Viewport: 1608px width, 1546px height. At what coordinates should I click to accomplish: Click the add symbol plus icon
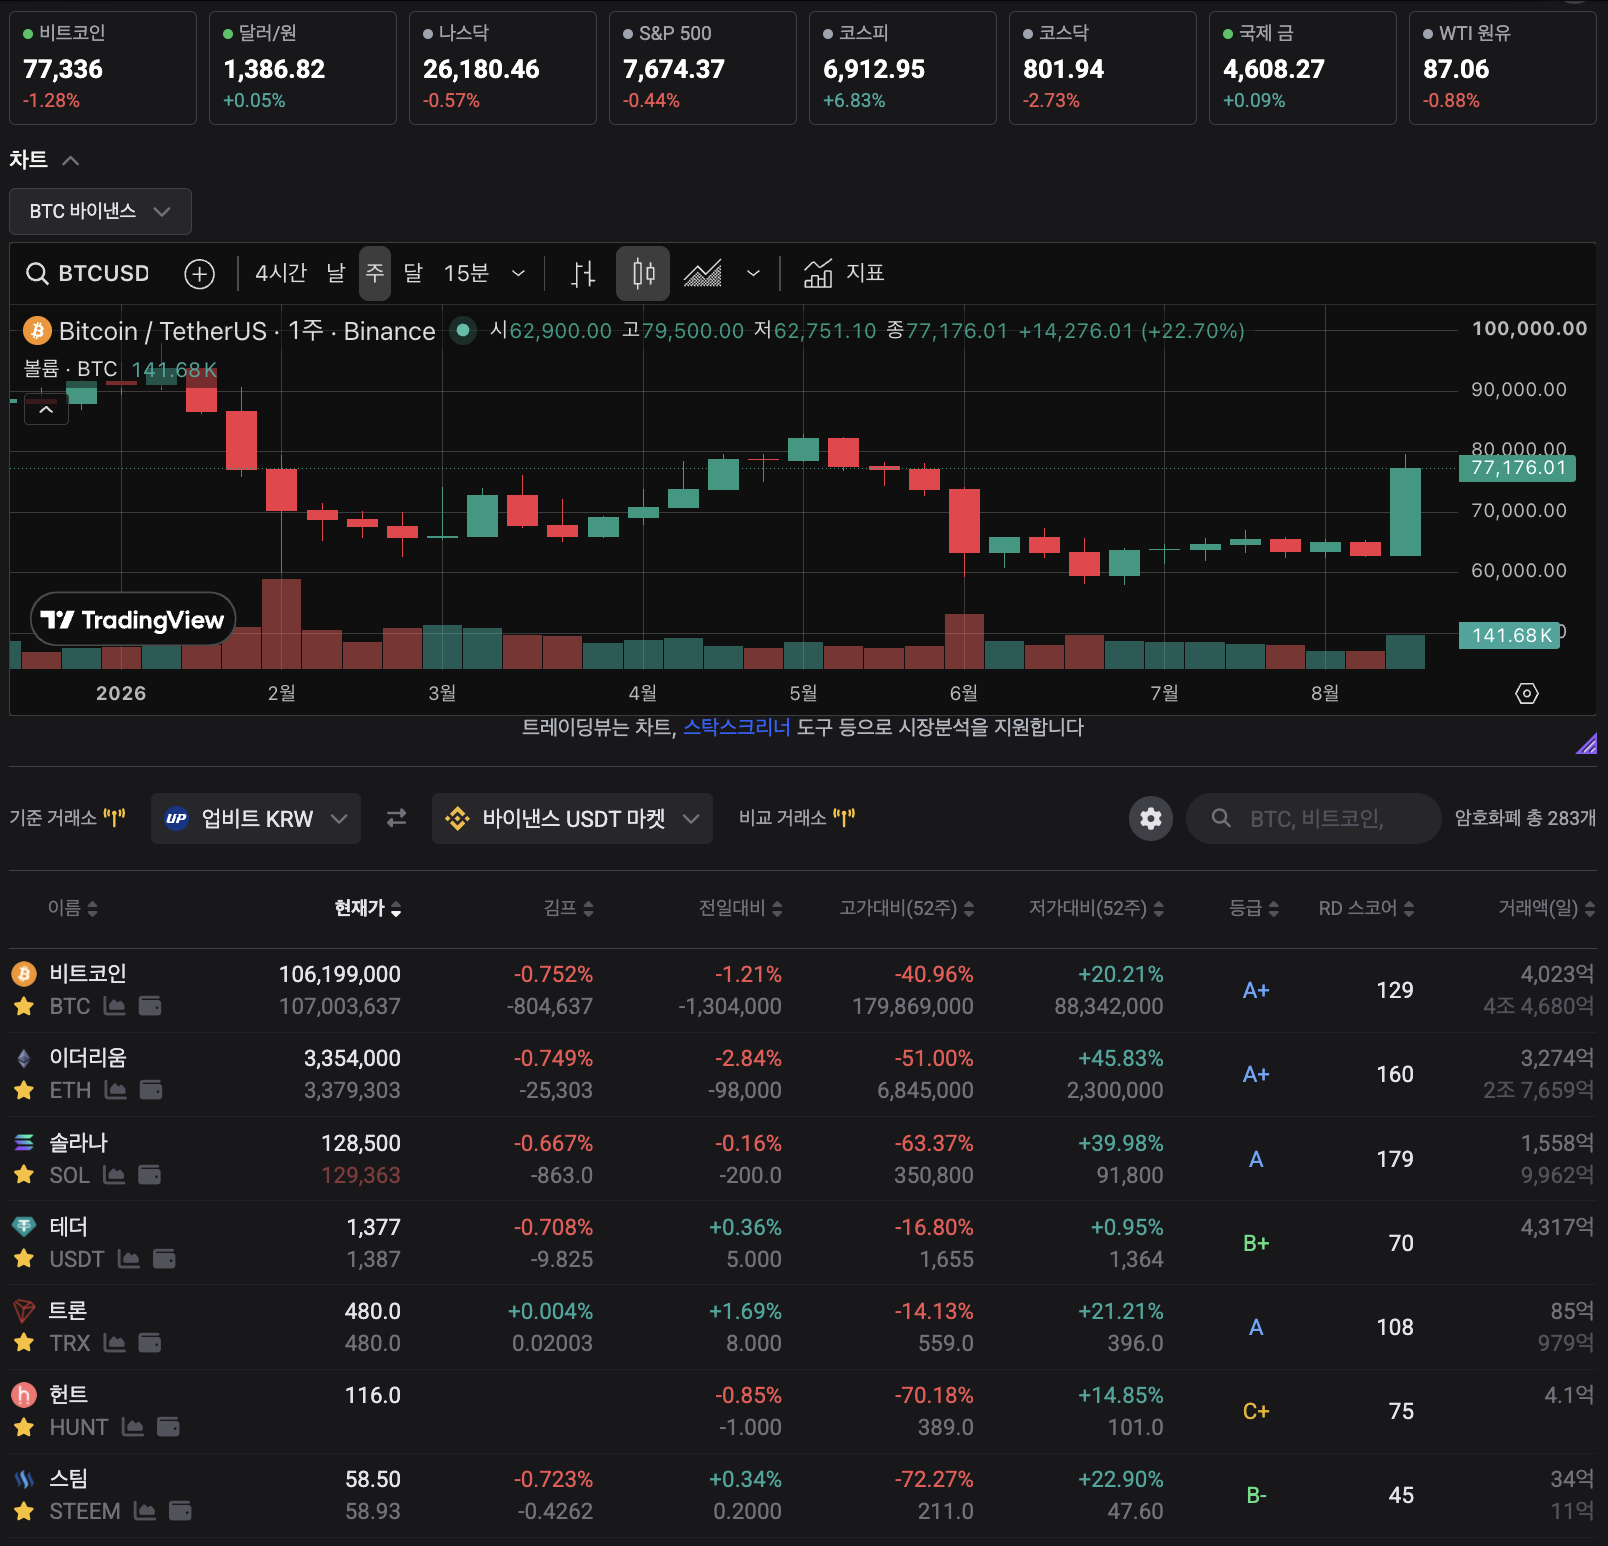tap(200, 273)
